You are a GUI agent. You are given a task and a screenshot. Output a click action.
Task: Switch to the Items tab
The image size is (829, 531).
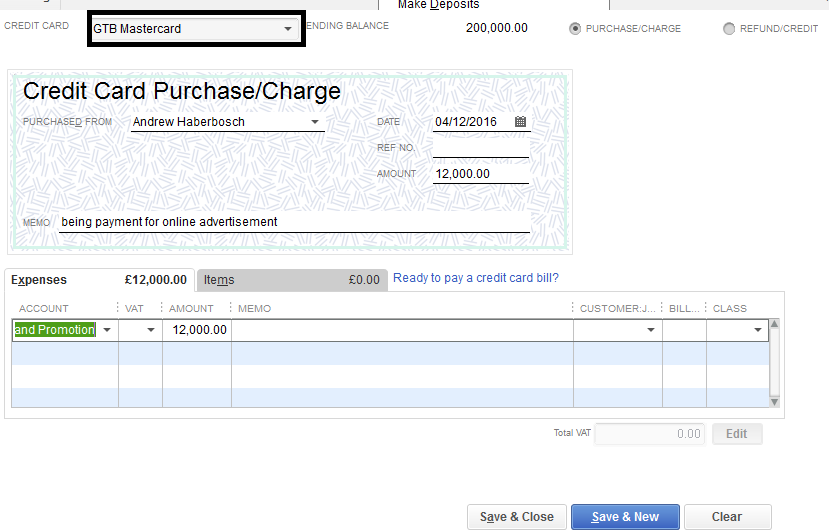coord(219,280)
